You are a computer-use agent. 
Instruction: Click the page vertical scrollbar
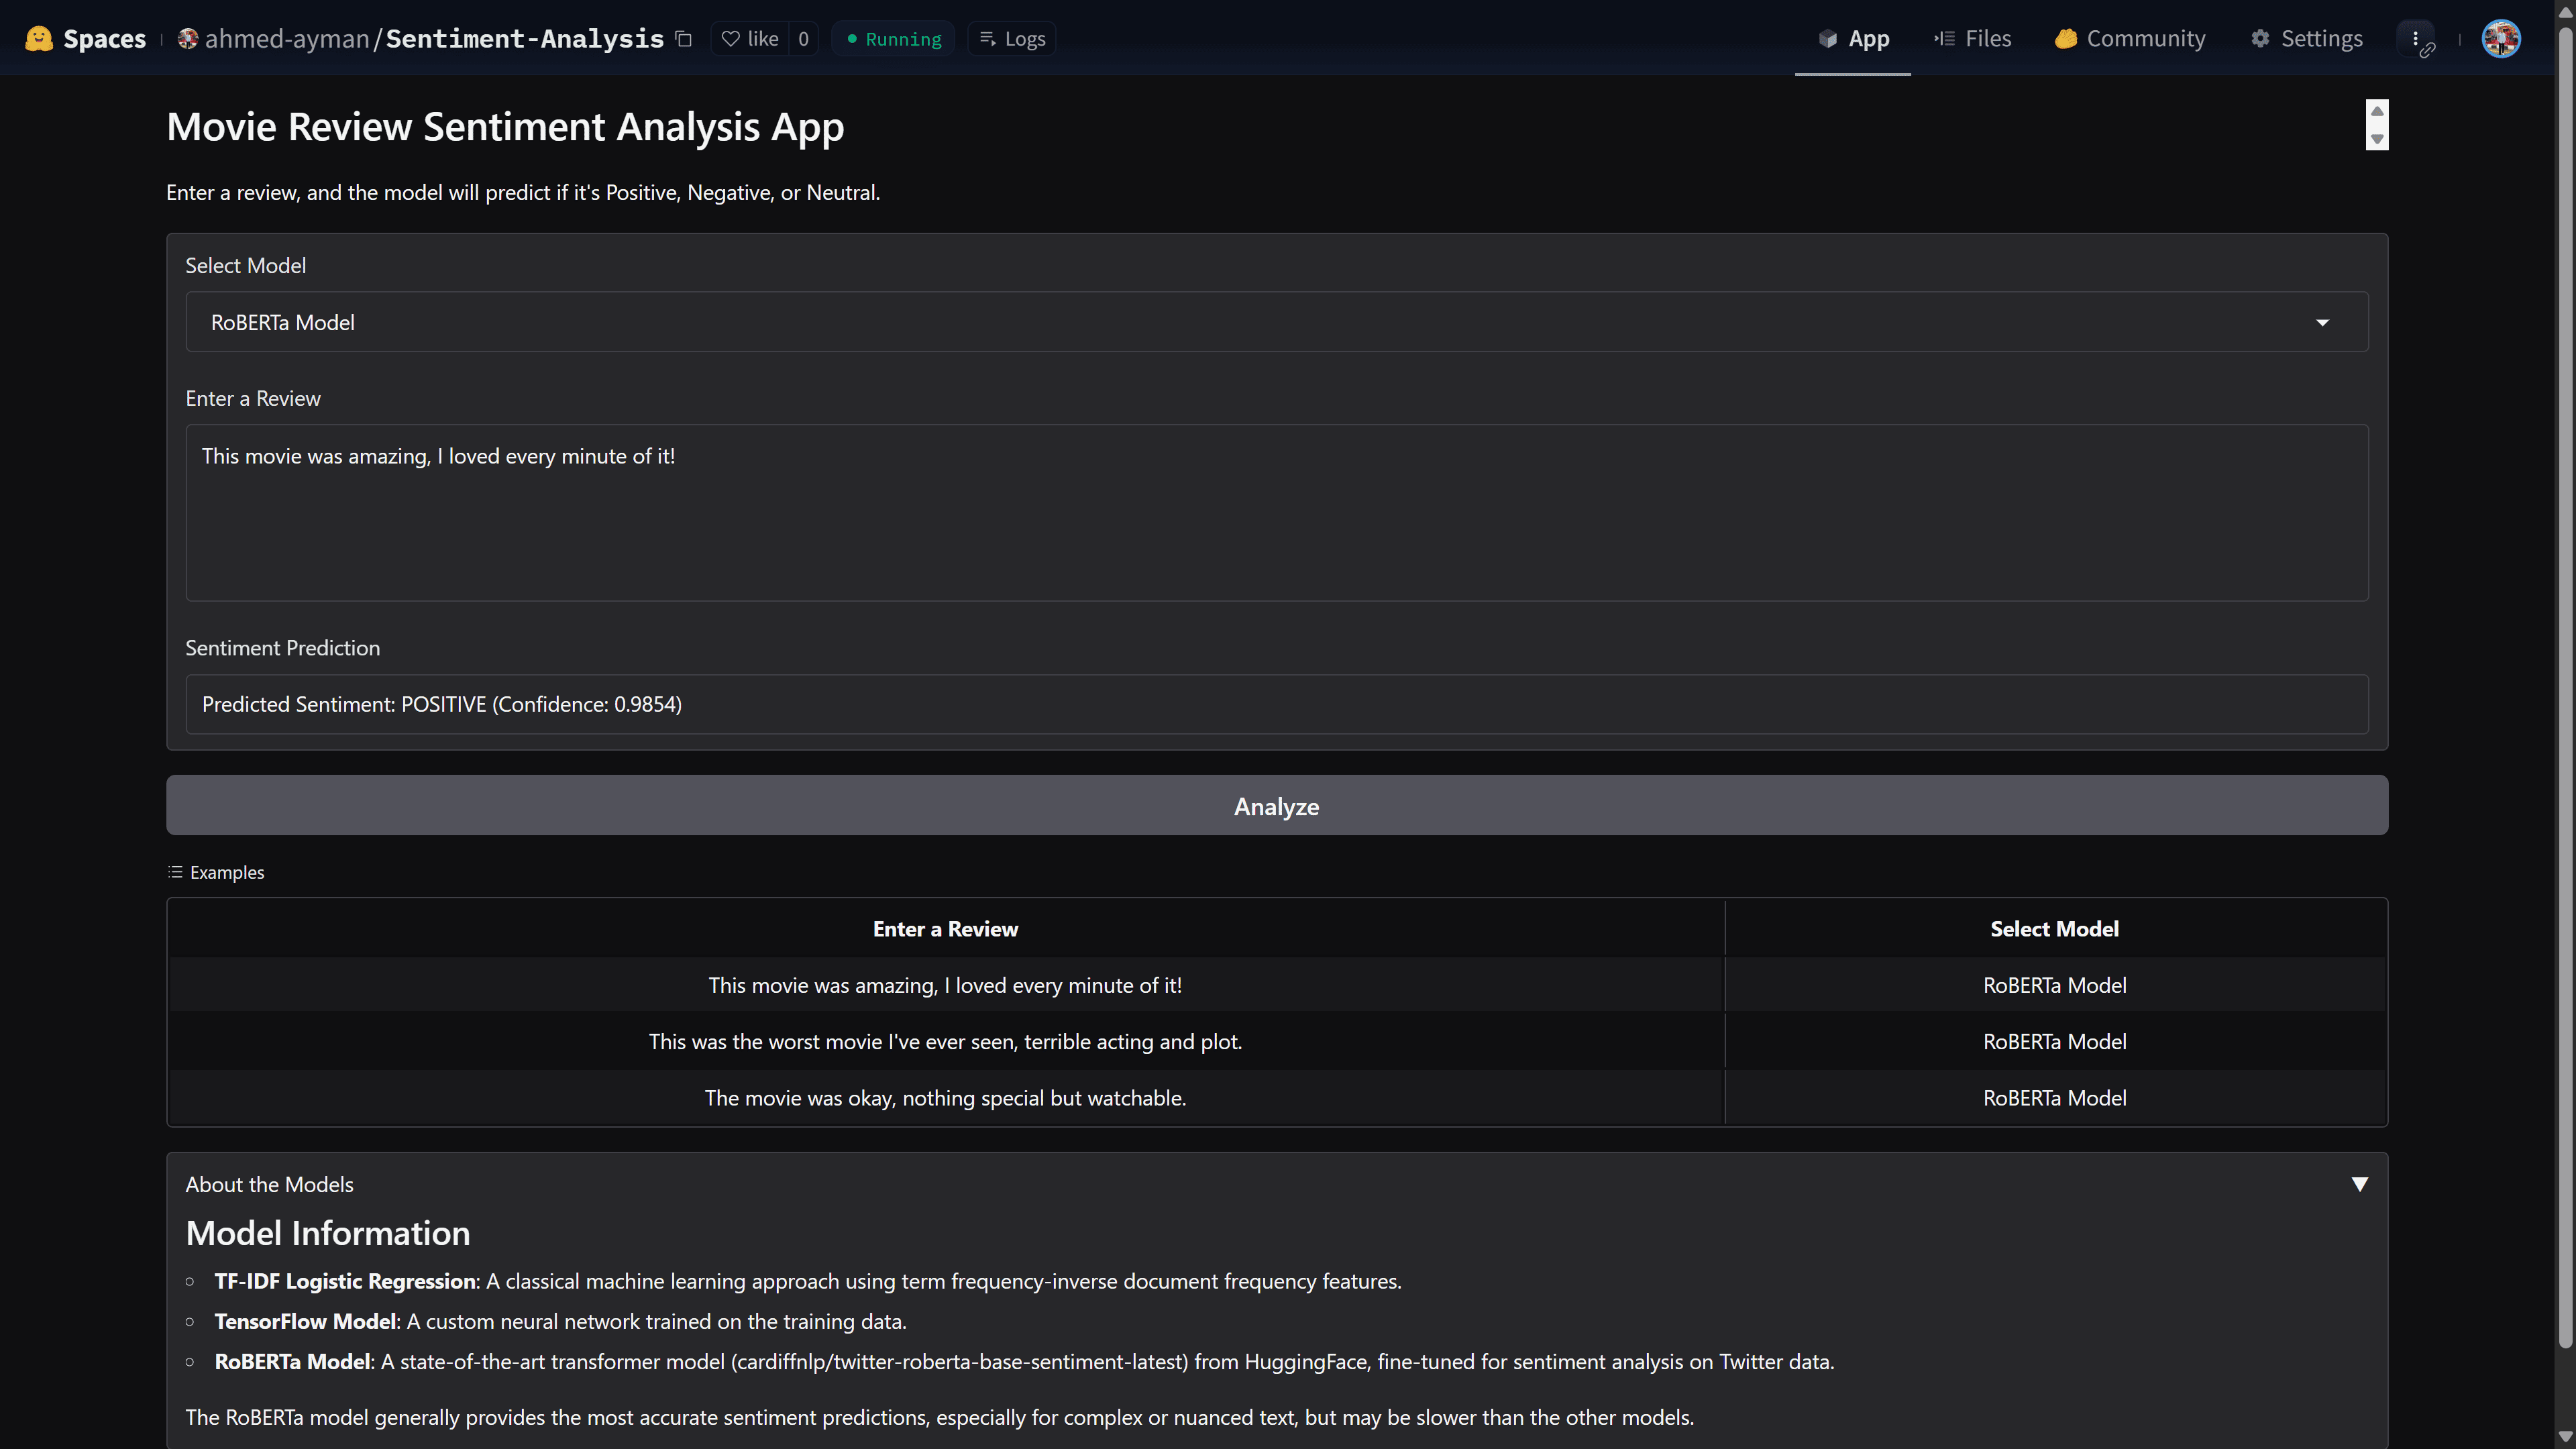(x=2565, y=700)
